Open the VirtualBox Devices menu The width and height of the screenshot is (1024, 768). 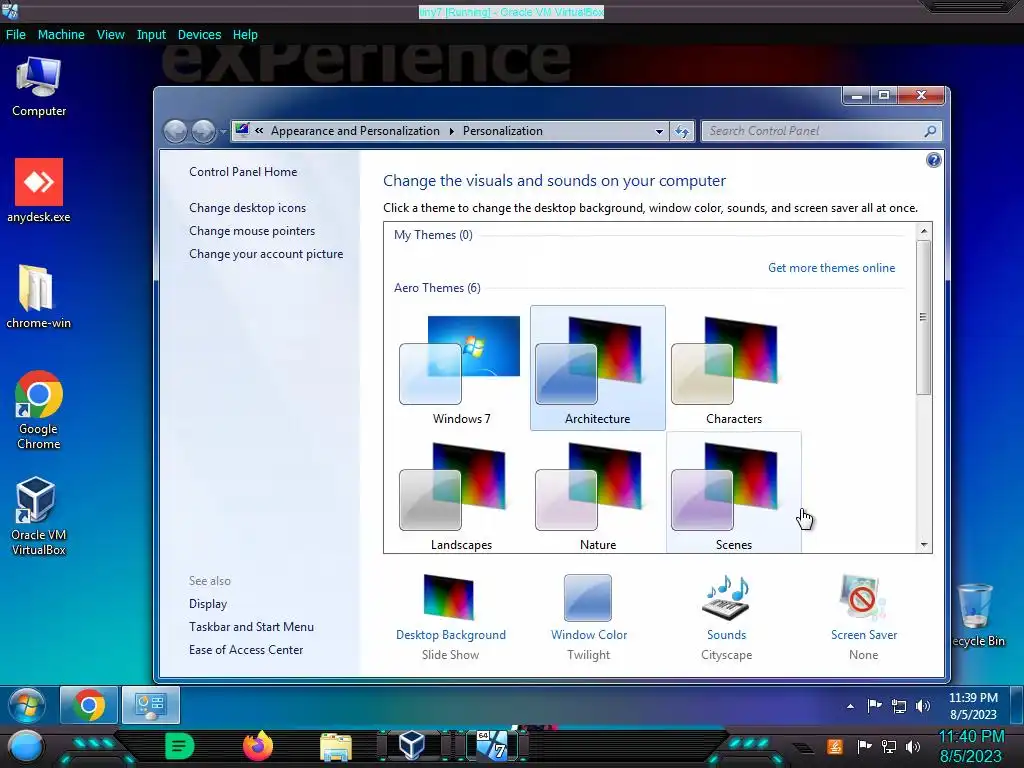(199, 35)
